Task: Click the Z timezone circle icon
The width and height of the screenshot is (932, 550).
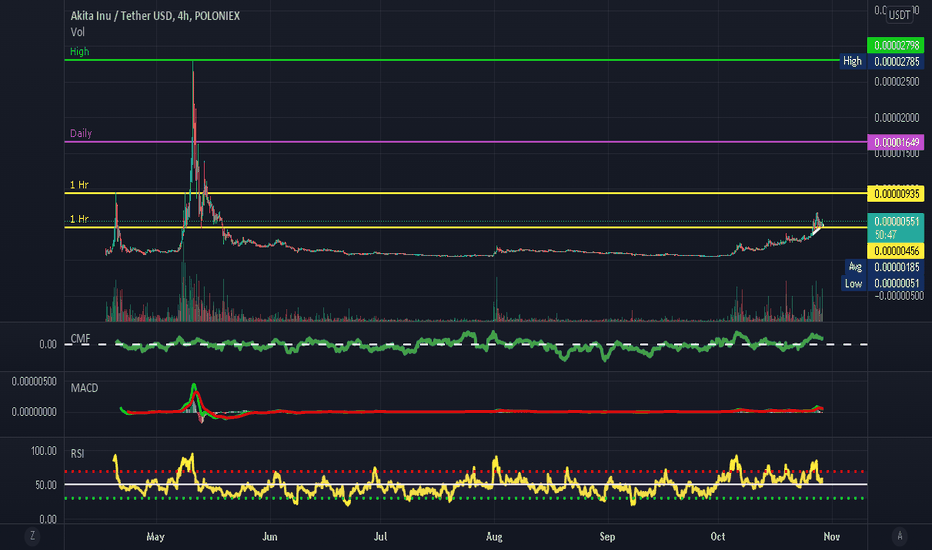Action: (x=32, y=536)
